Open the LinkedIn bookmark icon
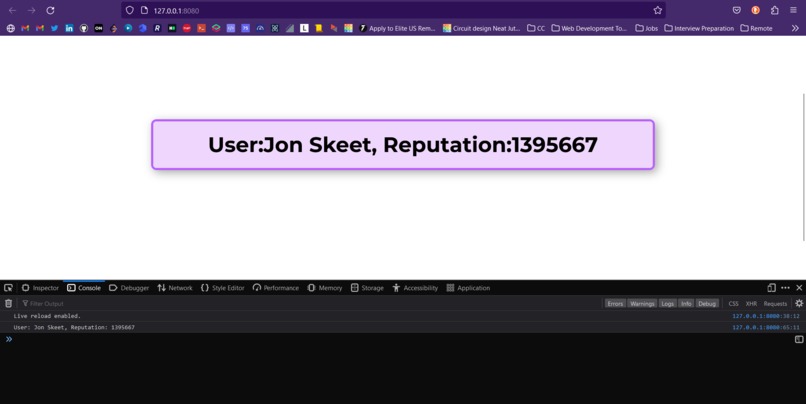The image size is (806, 404). (x=69, y=28)
